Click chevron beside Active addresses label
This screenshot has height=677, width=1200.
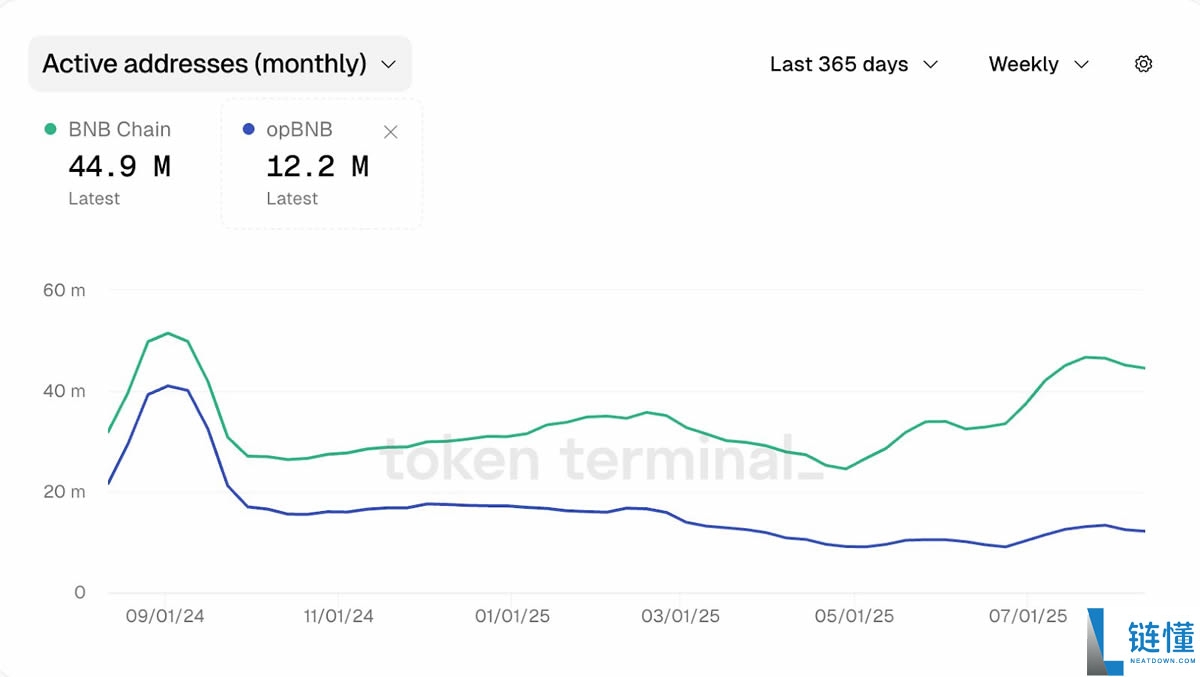click(388, 64)
